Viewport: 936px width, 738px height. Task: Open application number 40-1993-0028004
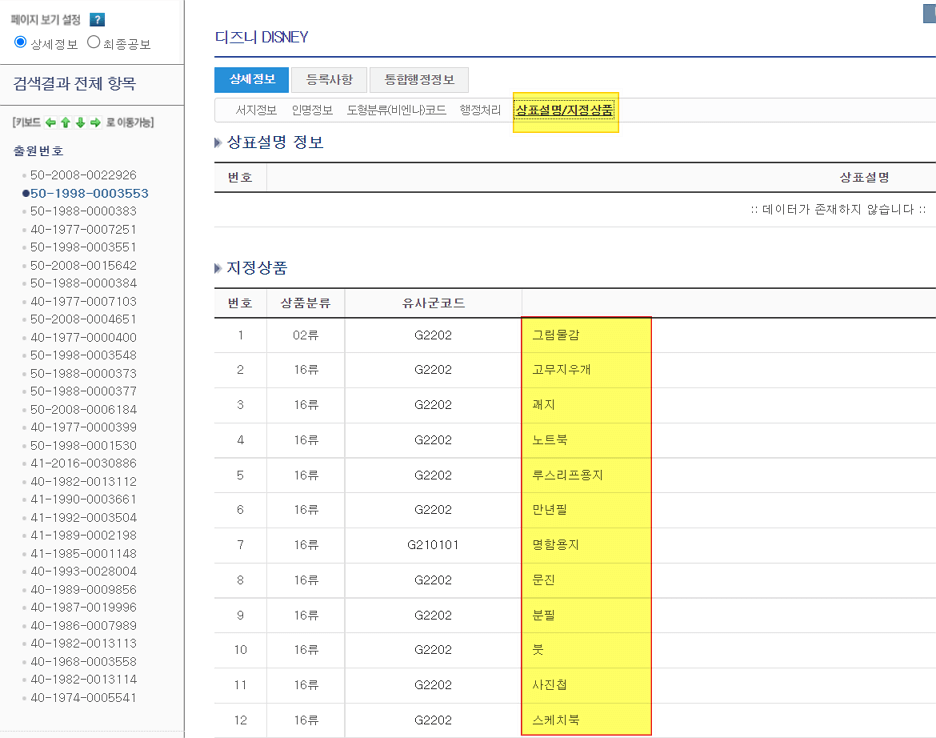coord(83,571)
